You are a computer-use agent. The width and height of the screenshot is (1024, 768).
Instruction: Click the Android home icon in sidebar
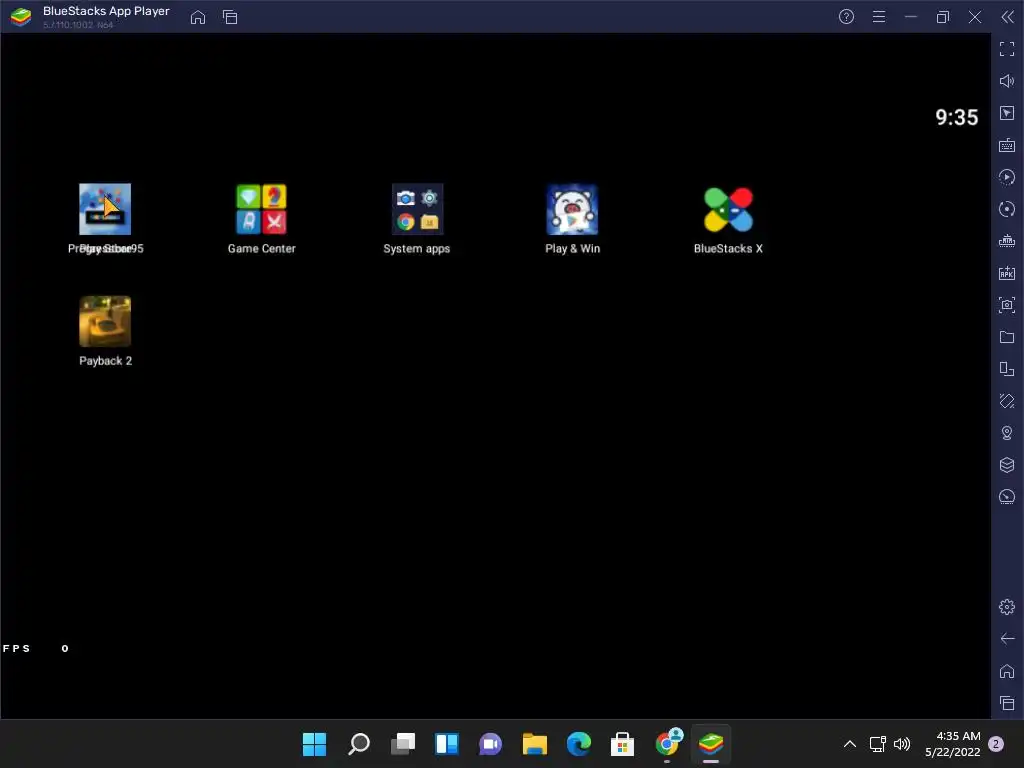[x=1007, y=671]
